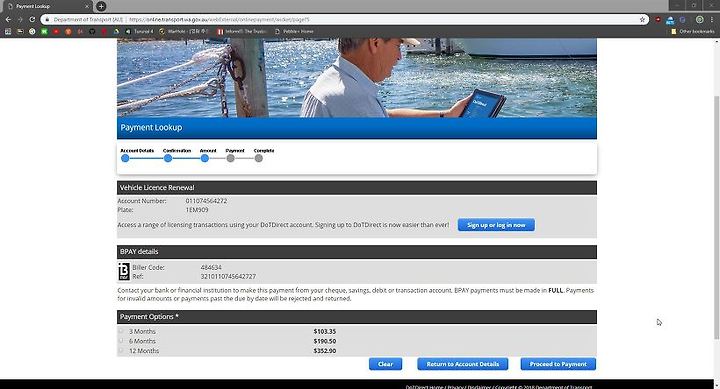
Task: Click the footer DoTDirect Home link
Action: [424, 387]
